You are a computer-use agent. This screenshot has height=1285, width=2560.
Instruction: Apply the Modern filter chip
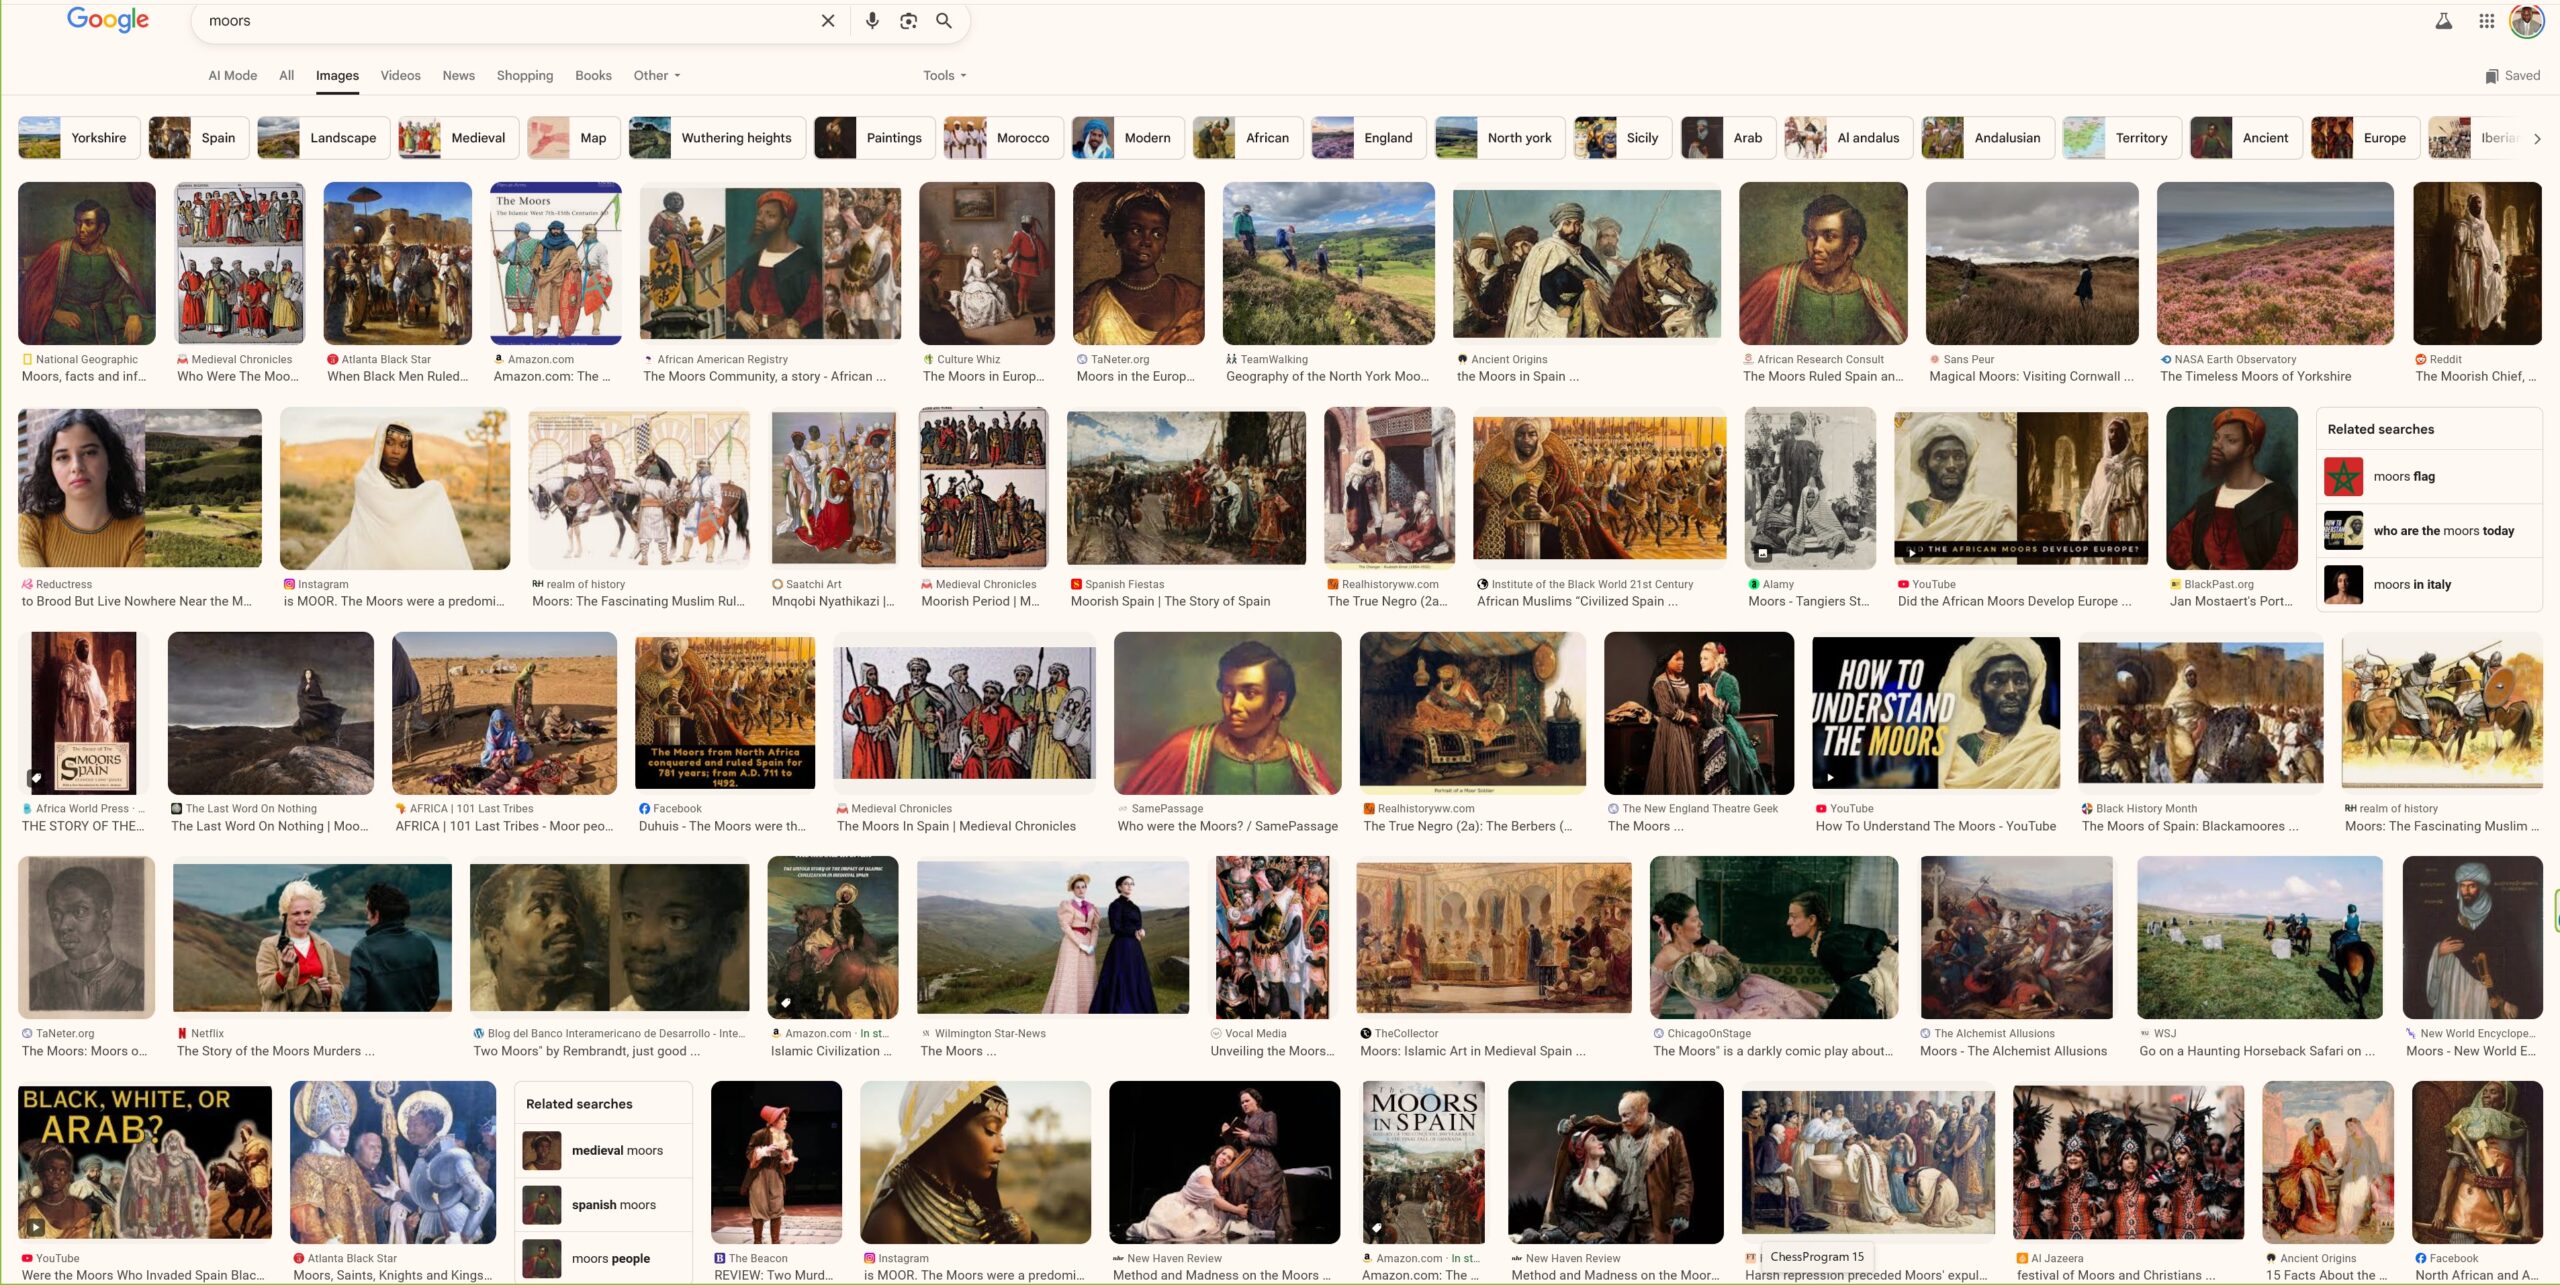[1127, 138]
